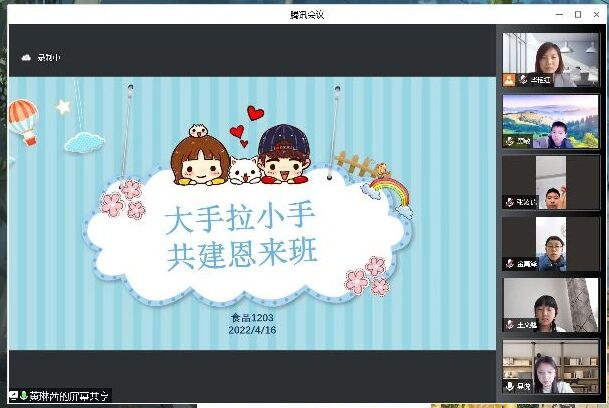Screen dimensions: 609x408
Task: Select the fifth participant's video thumbnail
Action: click(x=551, y=304)
